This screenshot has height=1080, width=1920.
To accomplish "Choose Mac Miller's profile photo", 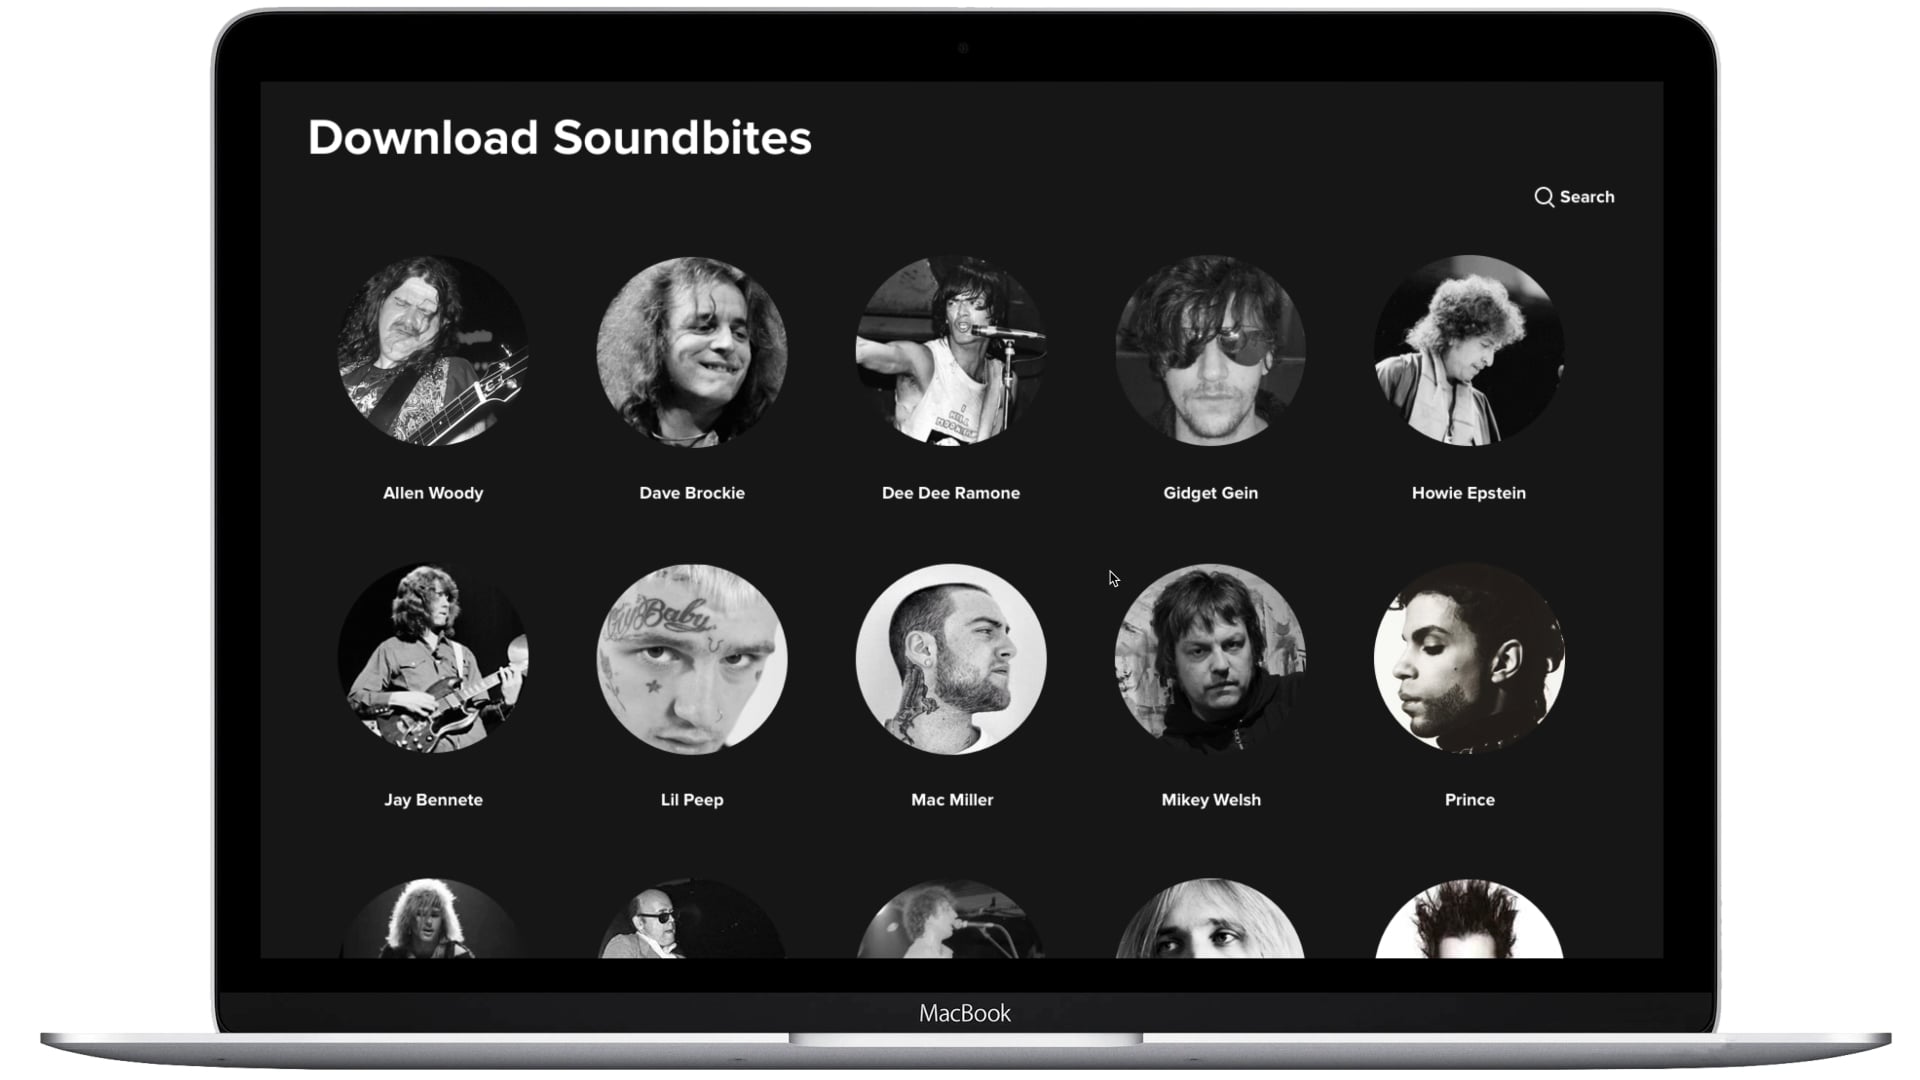I will [951, 659].
